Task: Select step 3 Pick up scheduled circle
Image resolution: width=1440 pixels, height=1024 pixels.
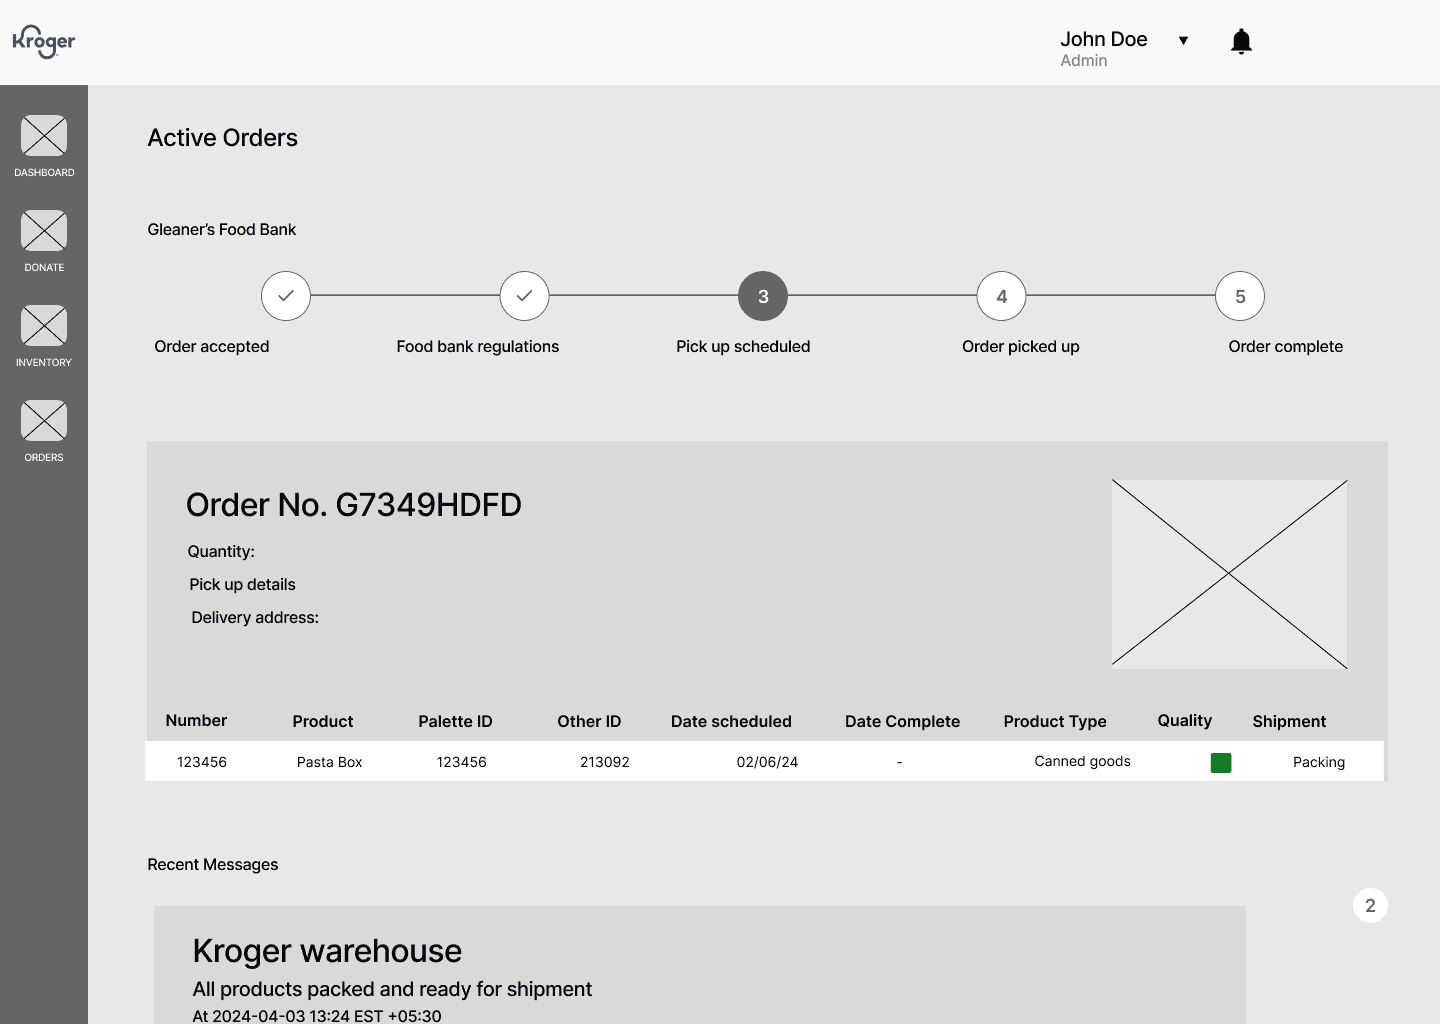Action: (763, 296)
